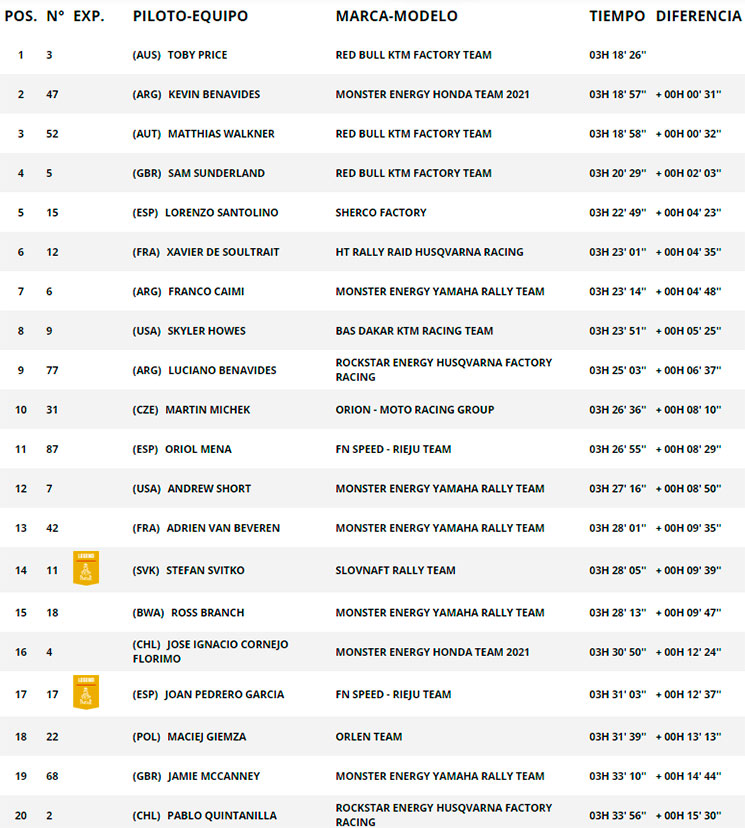Click the MARCA-MODELO column header
Viewport: 745px width, 828px height.
tap(397, 16)
